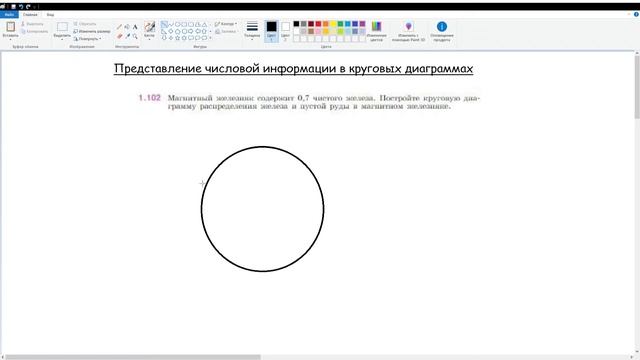
Task: Click the Resize (Изменить размер) button
Action: pyautogui.click(x=92, y=31)
